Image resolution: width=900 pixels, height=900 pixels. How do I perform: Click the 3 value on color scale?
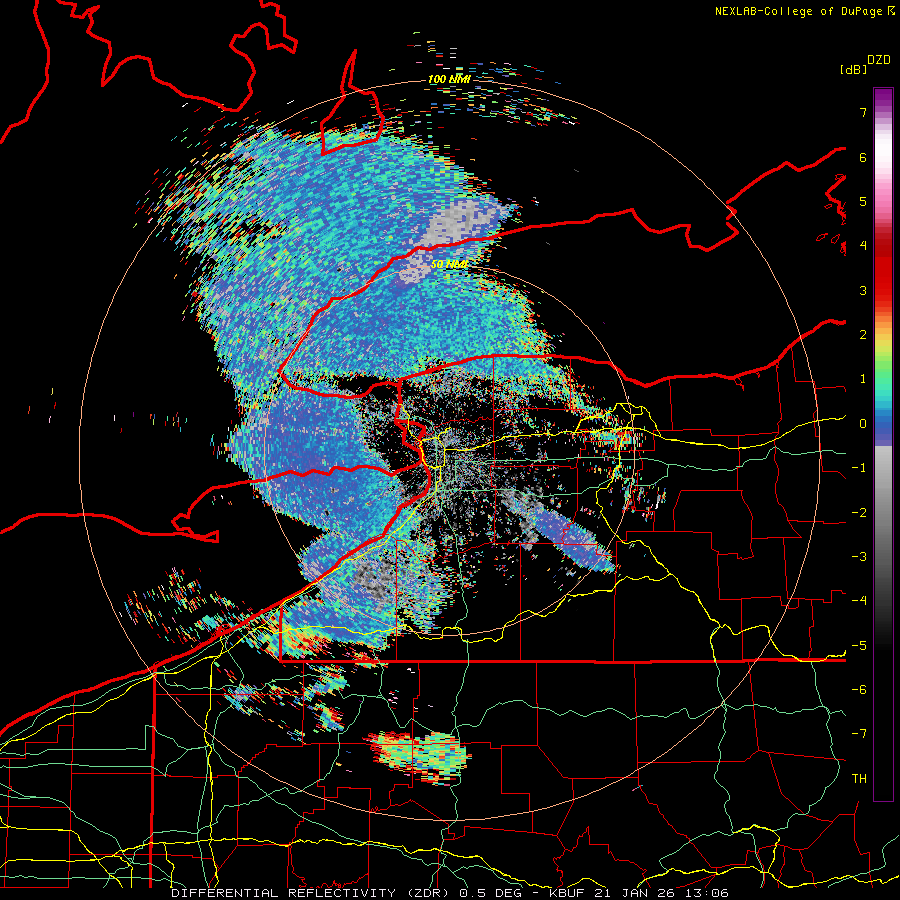pyautogui.click(x=863, y=290)
